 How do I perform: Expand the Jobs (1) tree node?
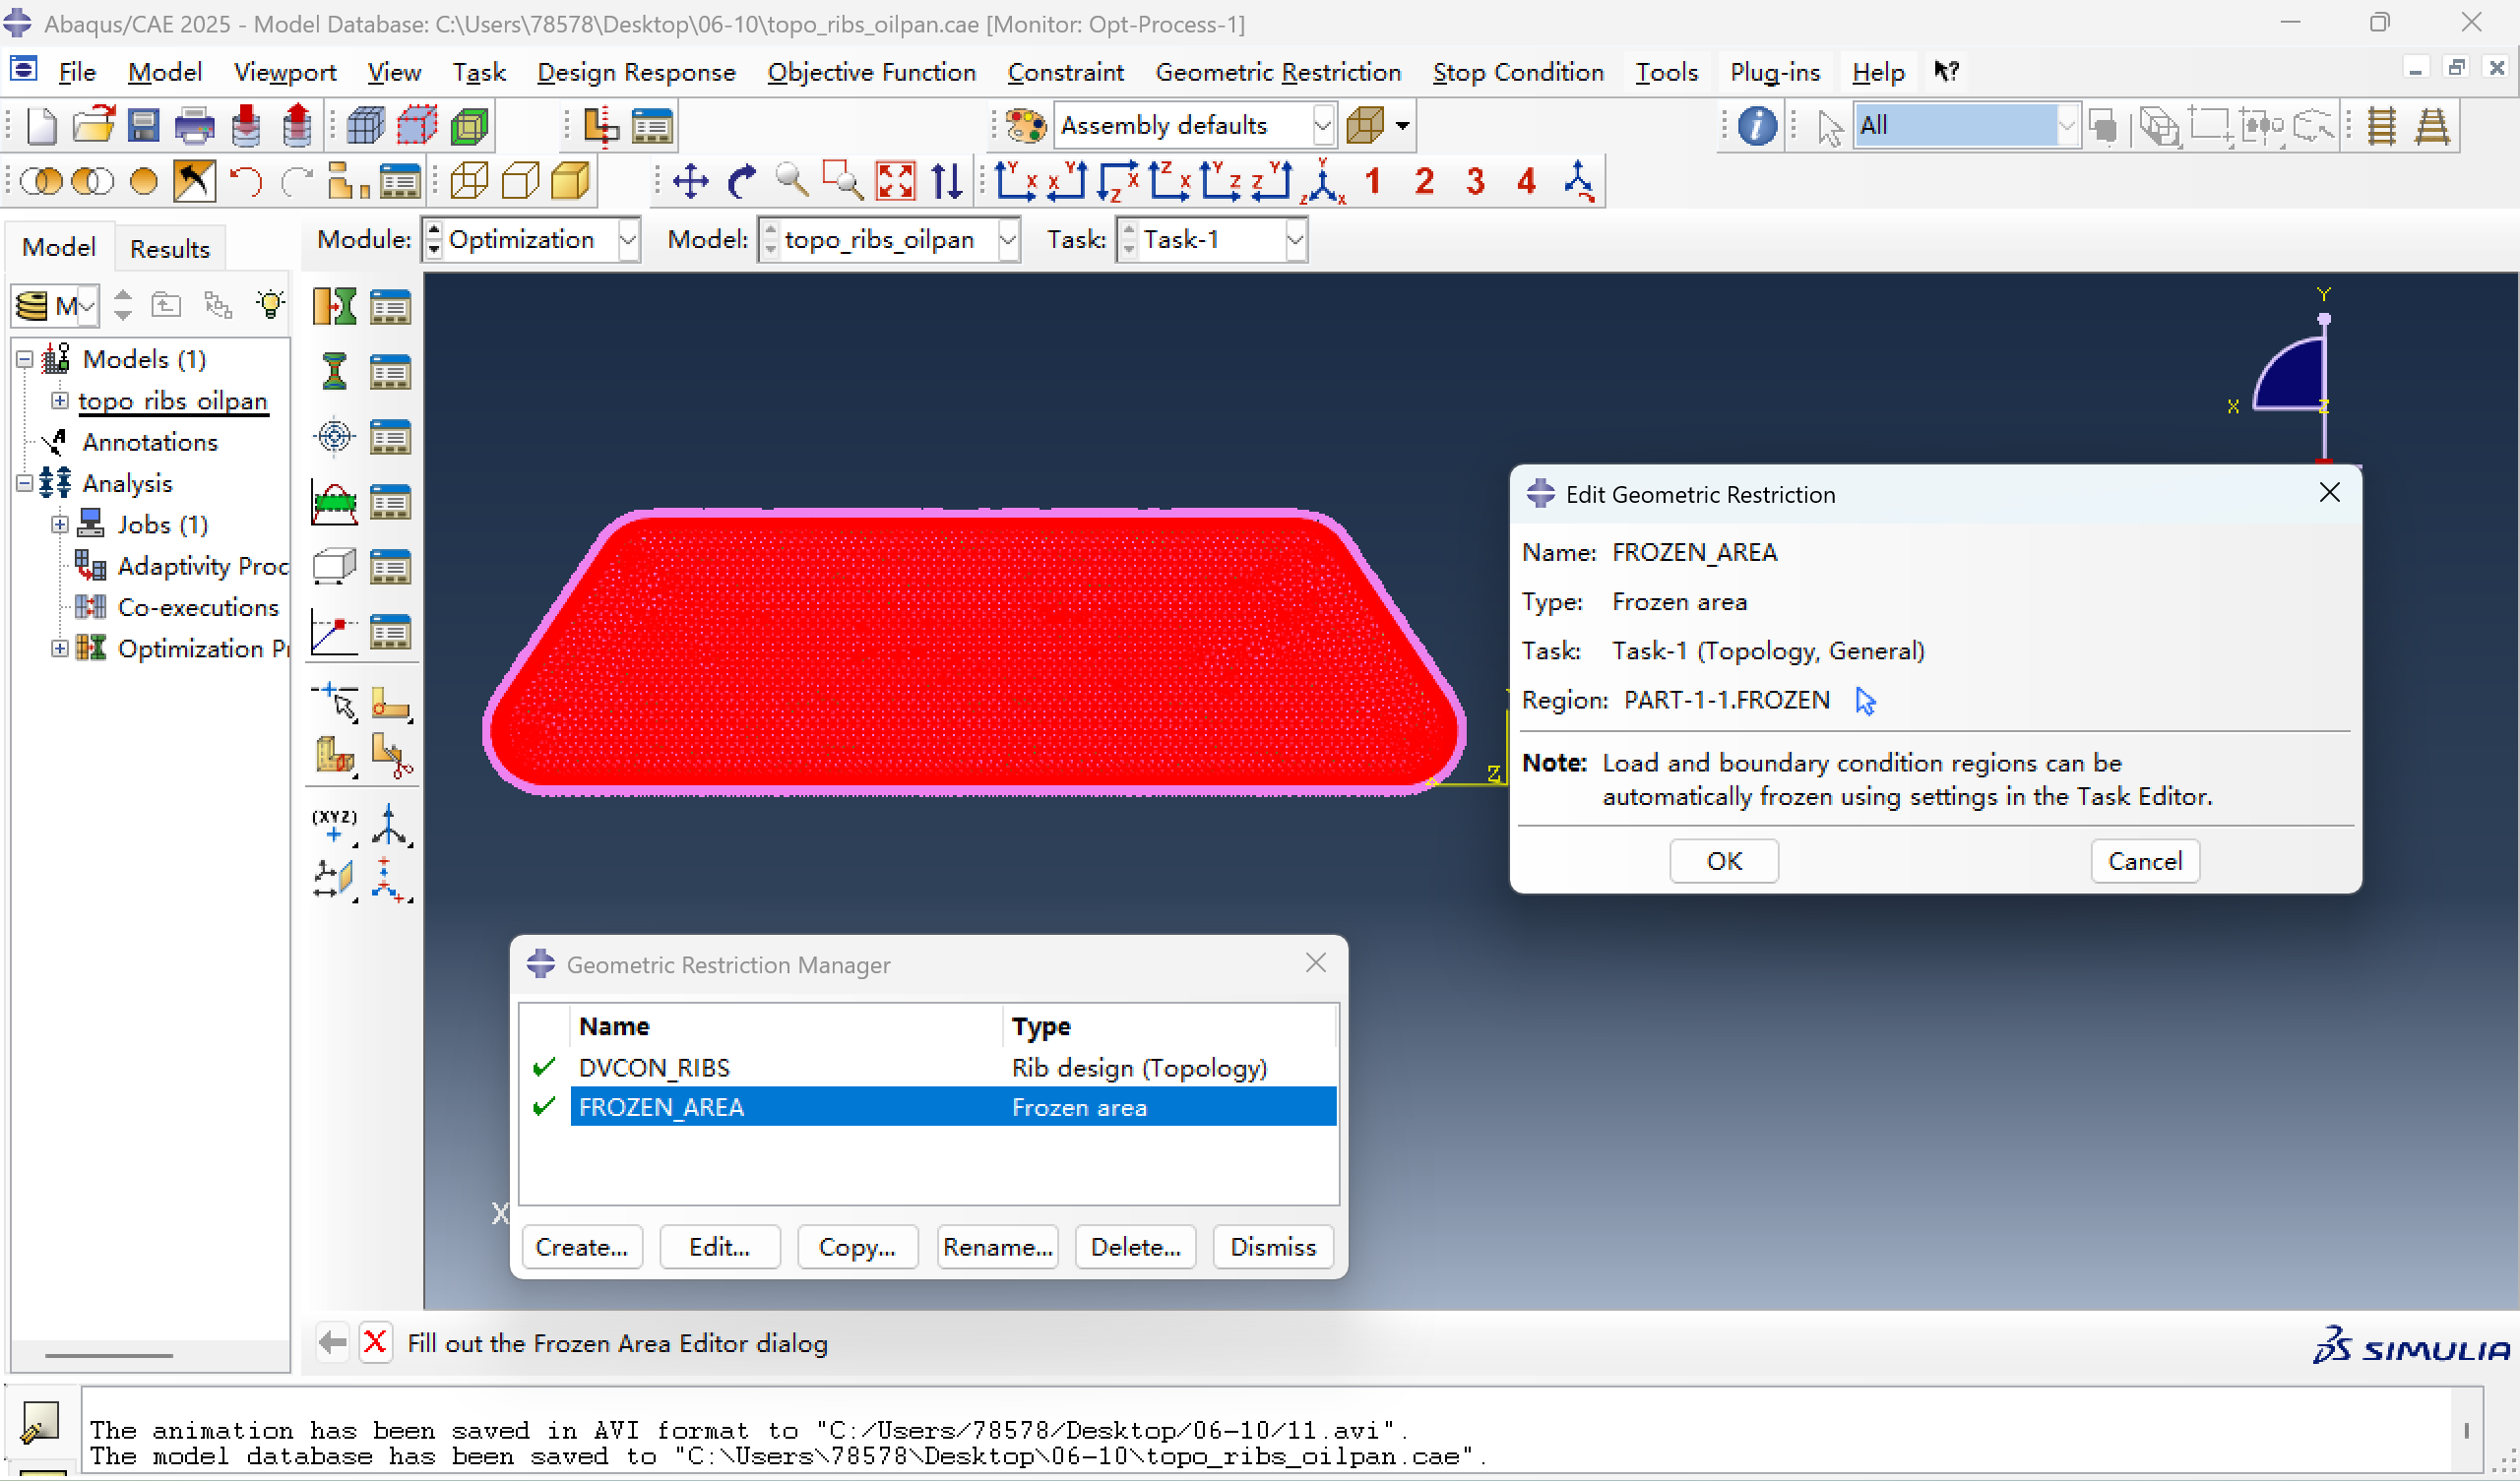tap(60, 524)
